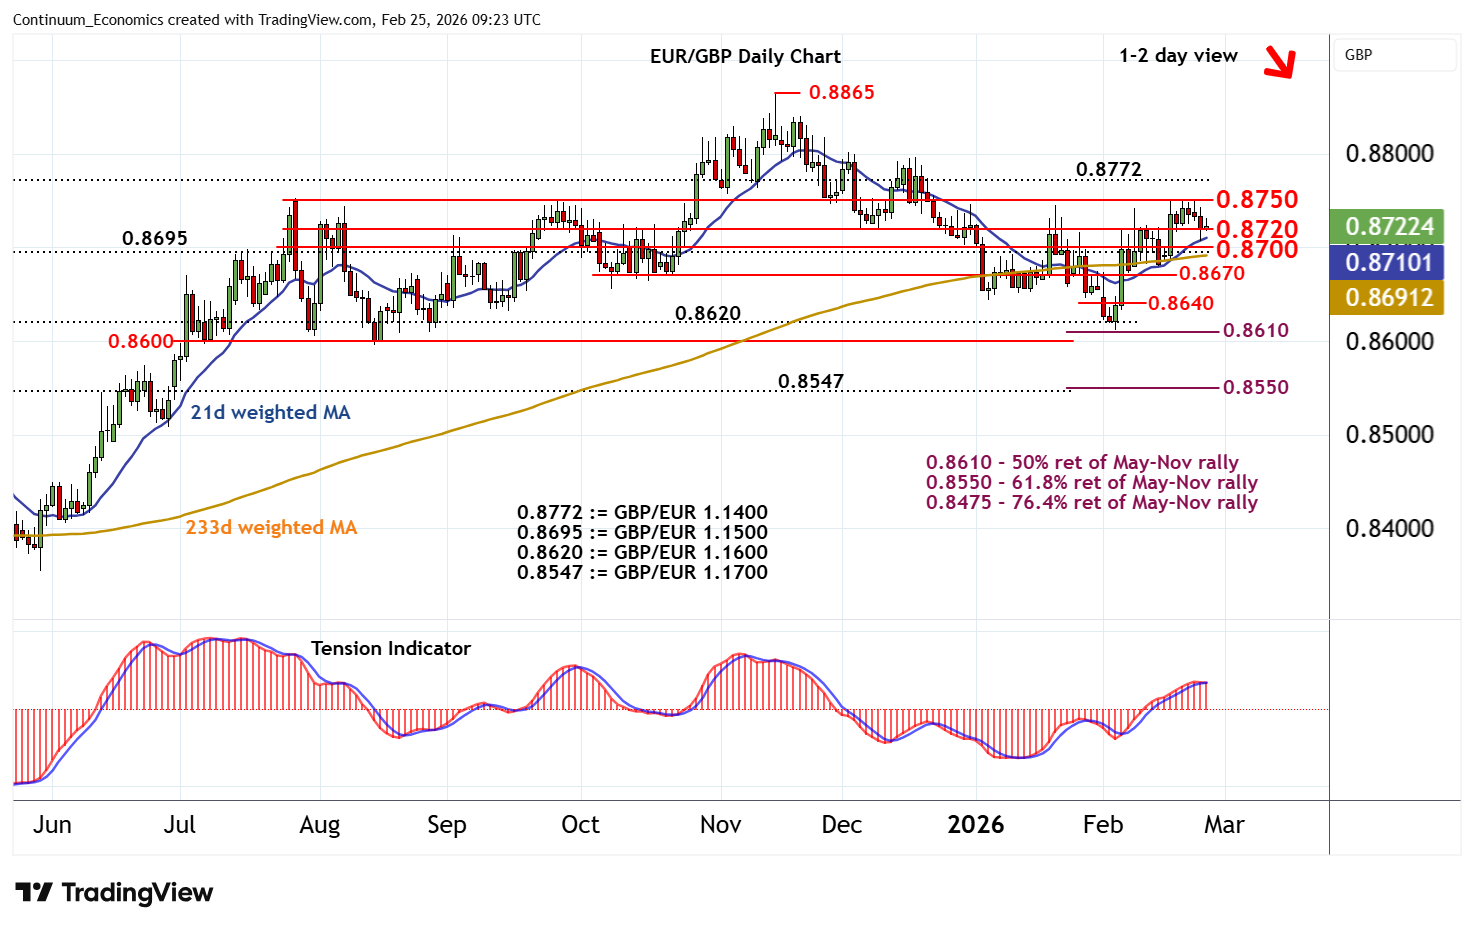Click the 0.8600 support level label
Image resolution: width=1474 pixels, height=930 pixels.
pos(141,341)
